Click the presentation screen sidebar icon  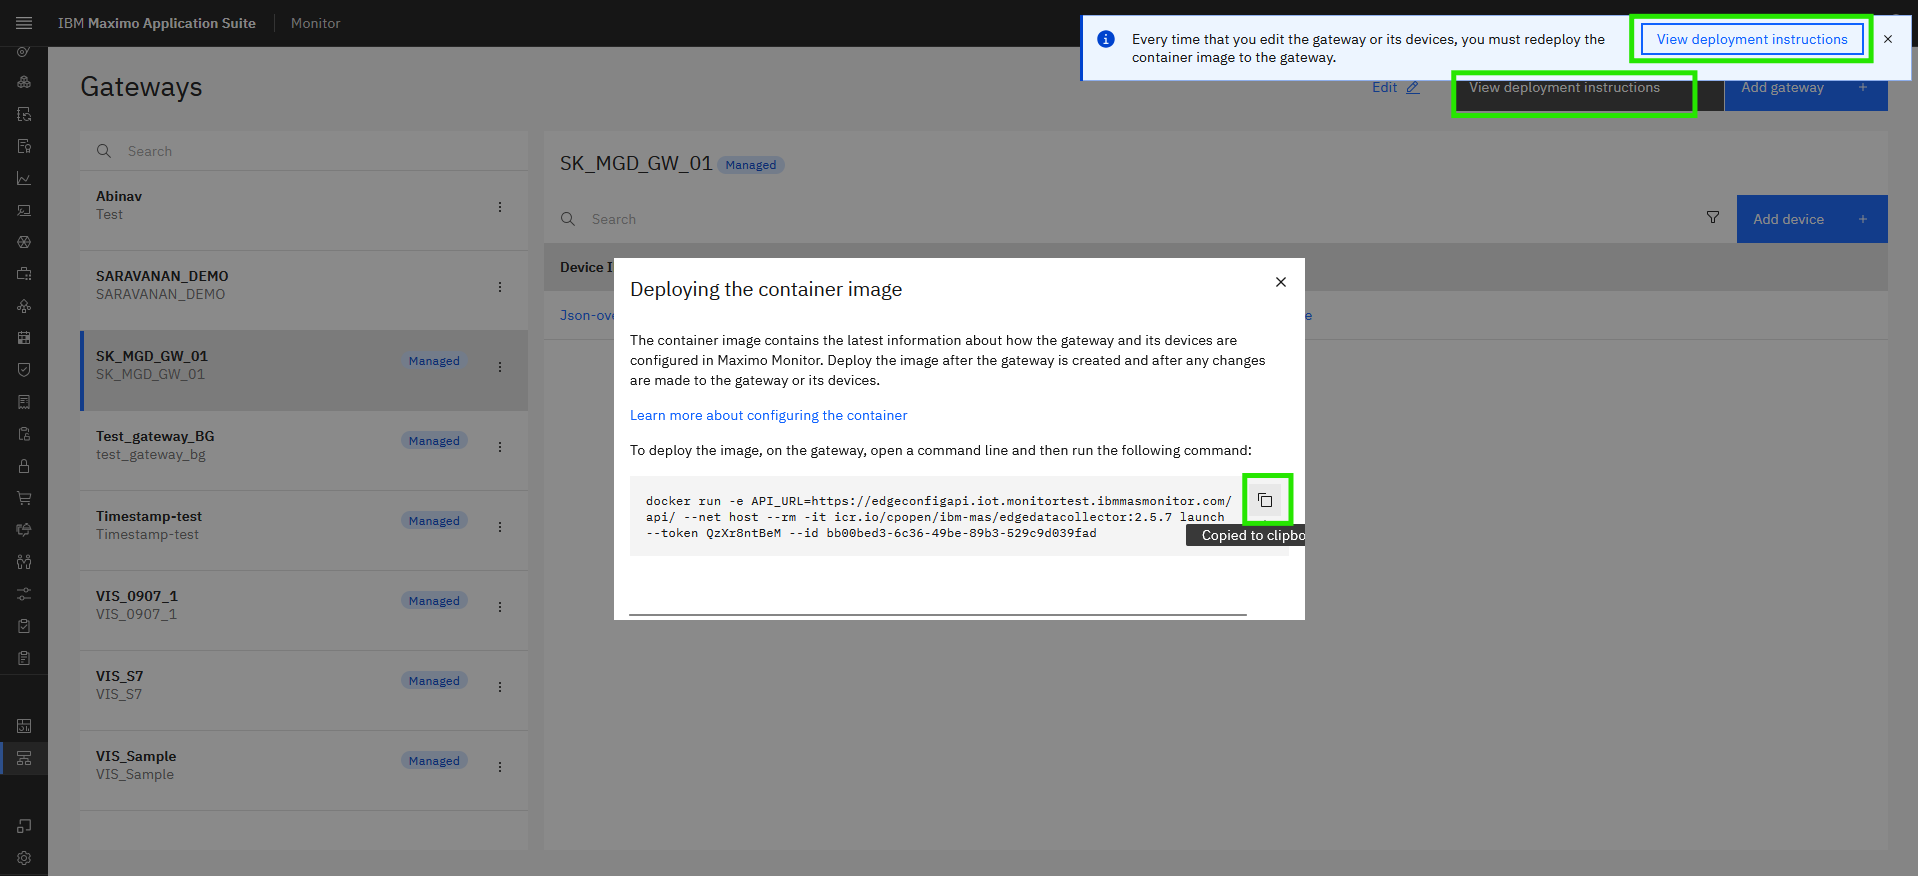[x=24, y=210]
